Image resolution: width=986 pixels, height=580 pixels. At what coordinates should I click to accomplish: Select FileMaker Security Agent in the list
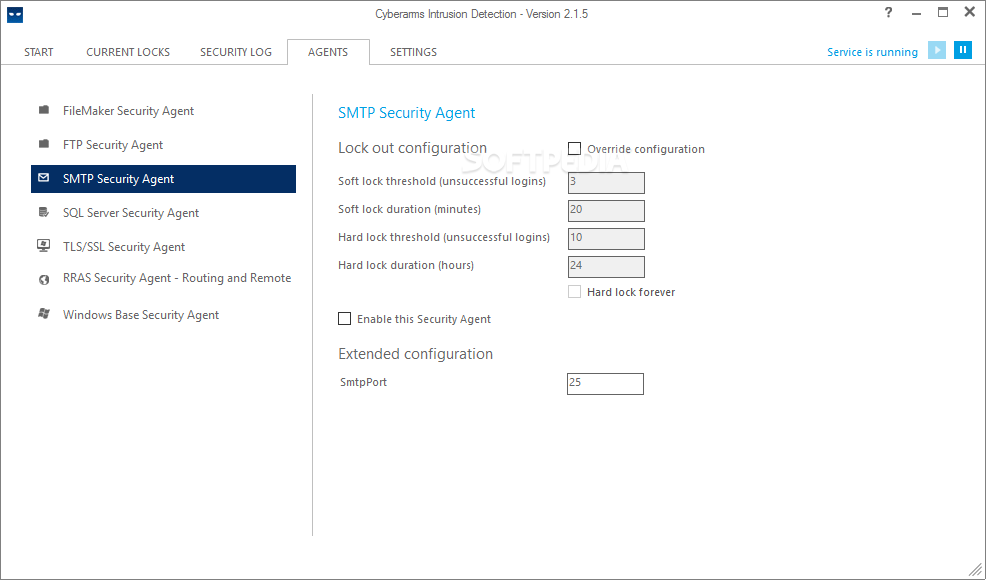coord(163,111)
